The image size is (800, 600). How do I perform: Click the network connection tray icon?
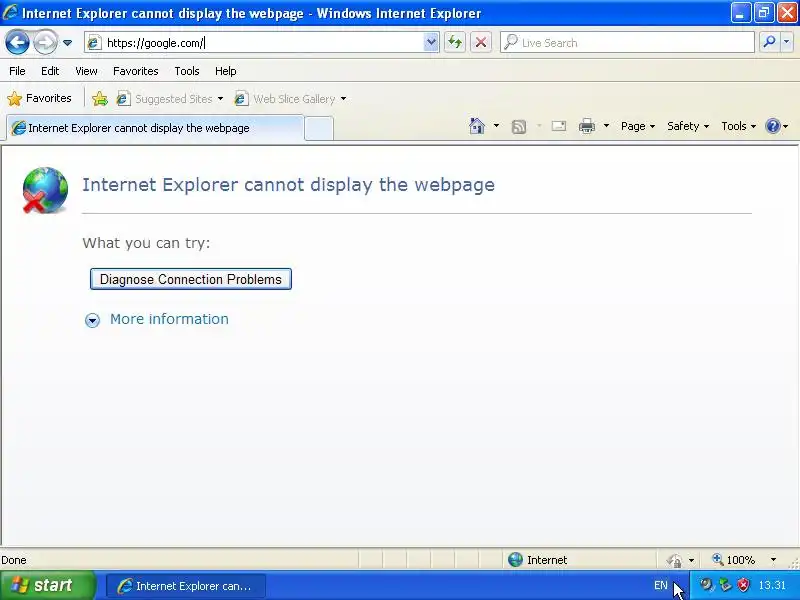click(x=725, y=585)
